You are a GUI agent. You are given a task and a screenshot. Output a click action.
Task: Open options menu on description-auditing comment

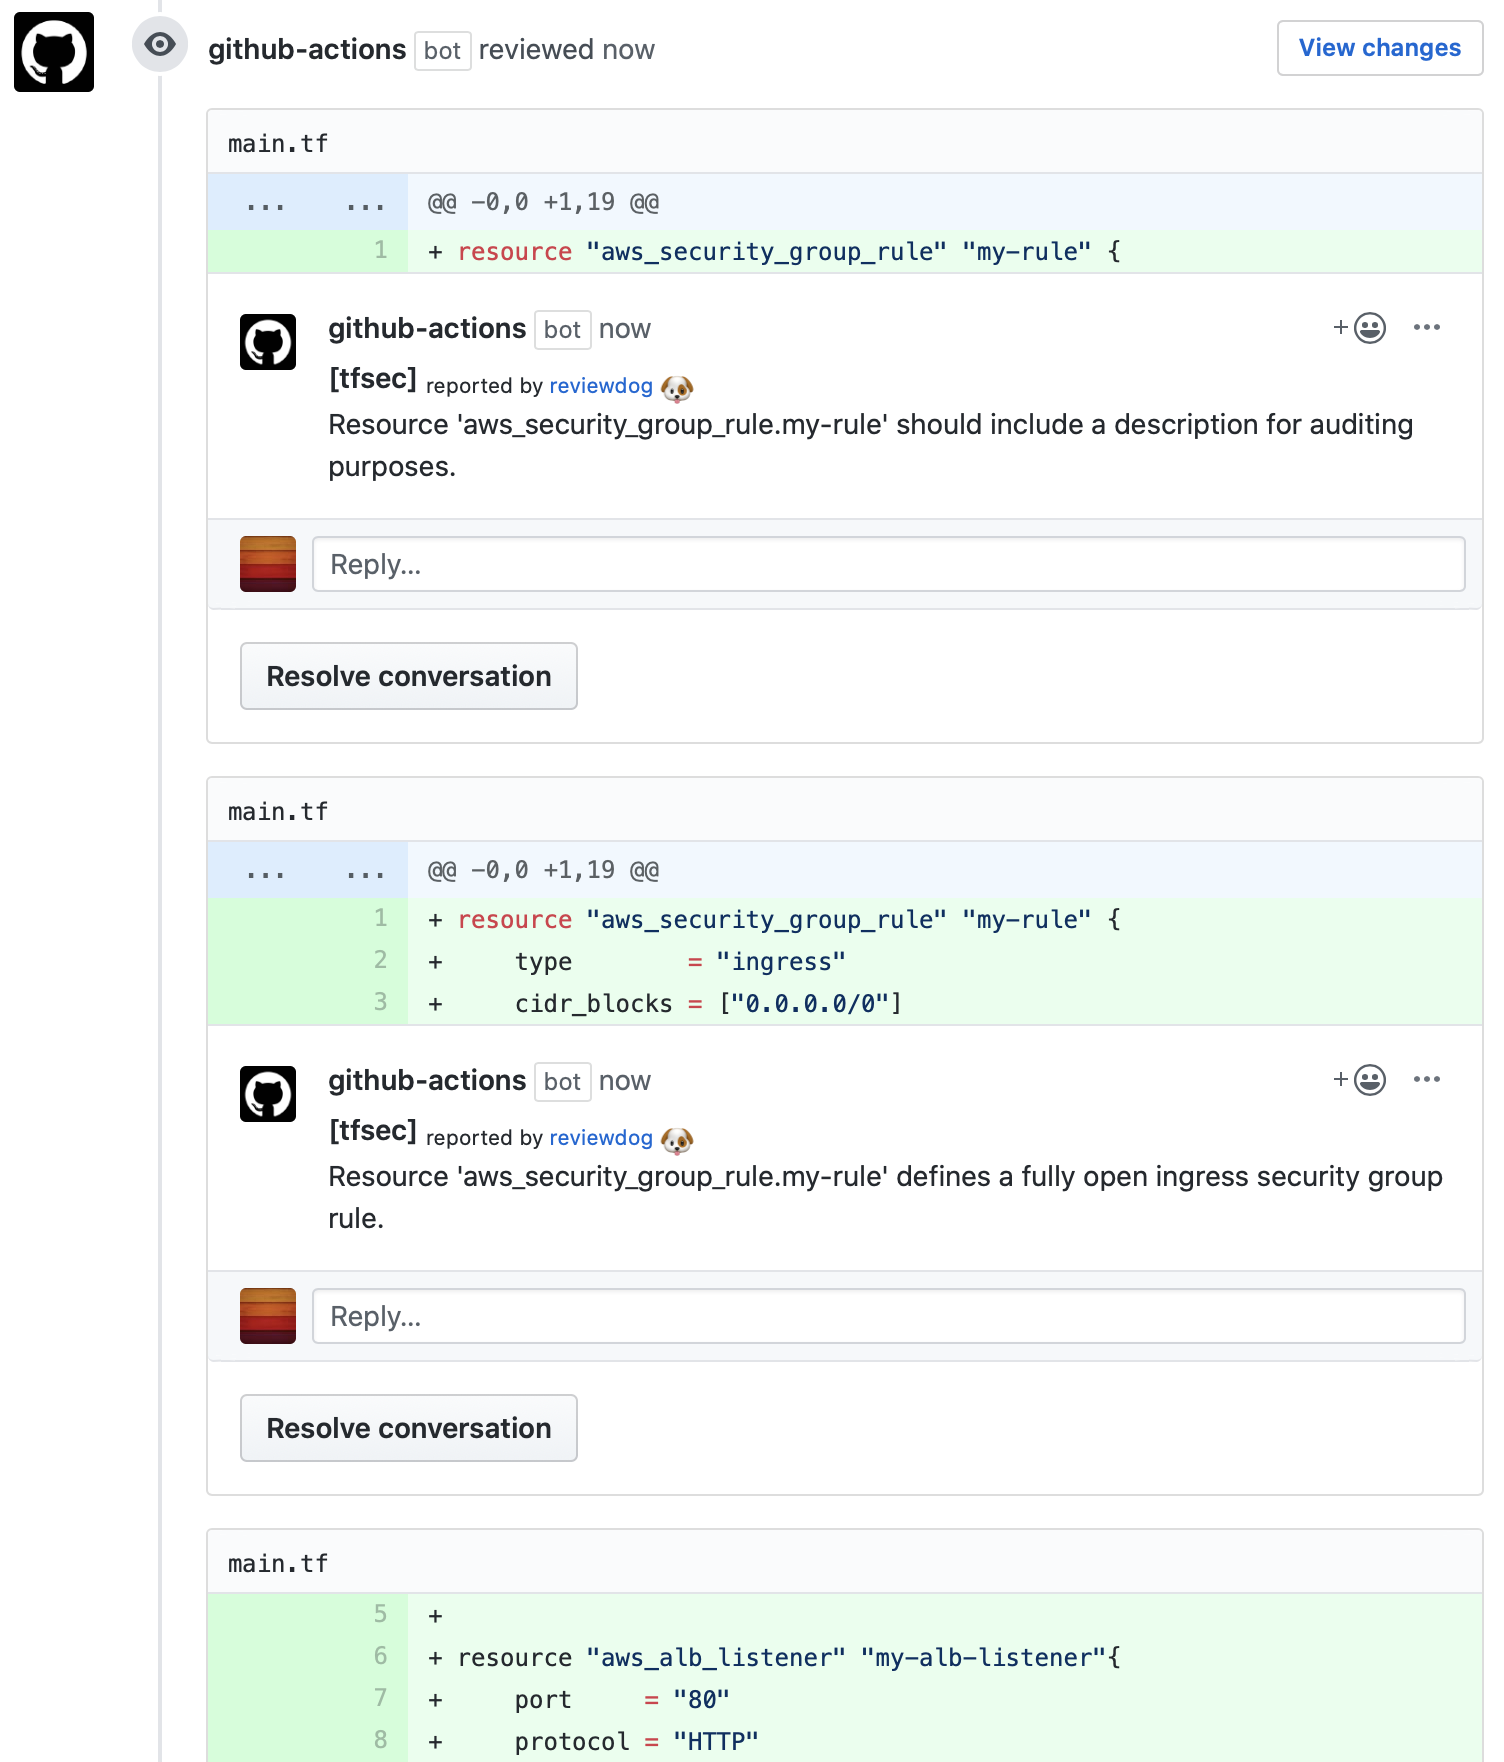click(x=1427, y=328)
